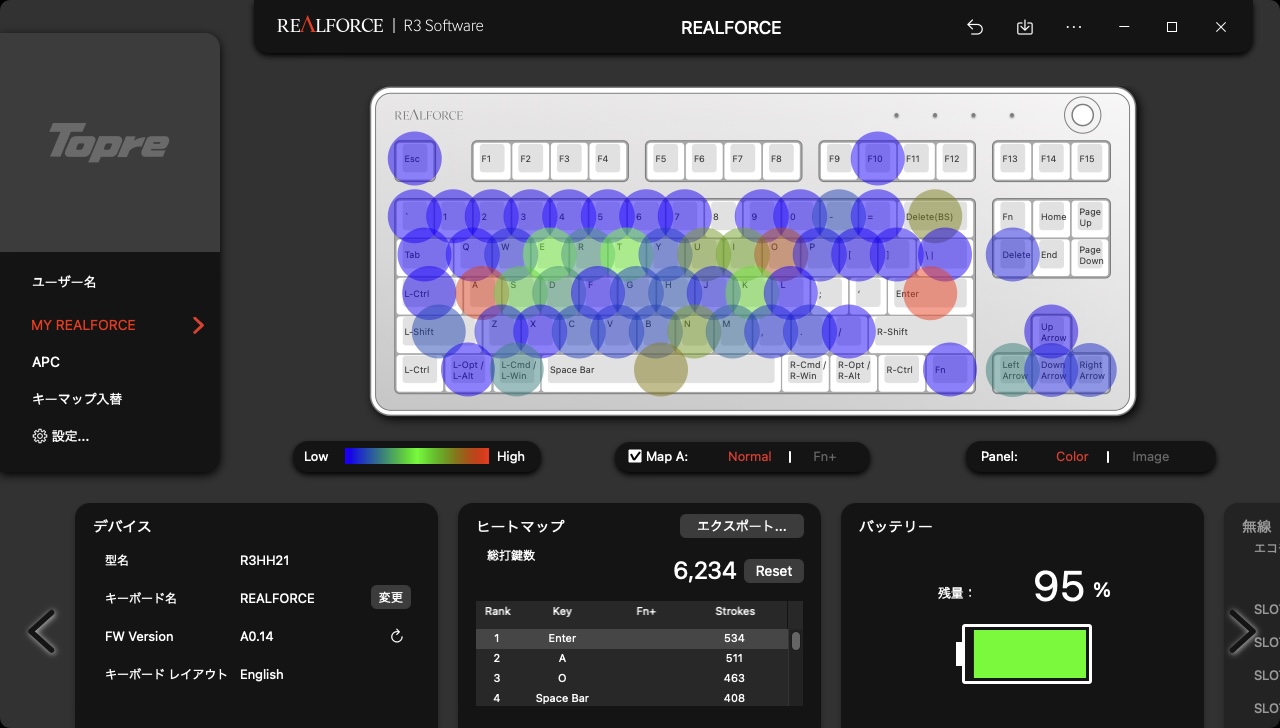This screenshot has width=1280, height=728.
Task: Expand the right panel with the chevron arrow
Action: (x=1242, y=631)
